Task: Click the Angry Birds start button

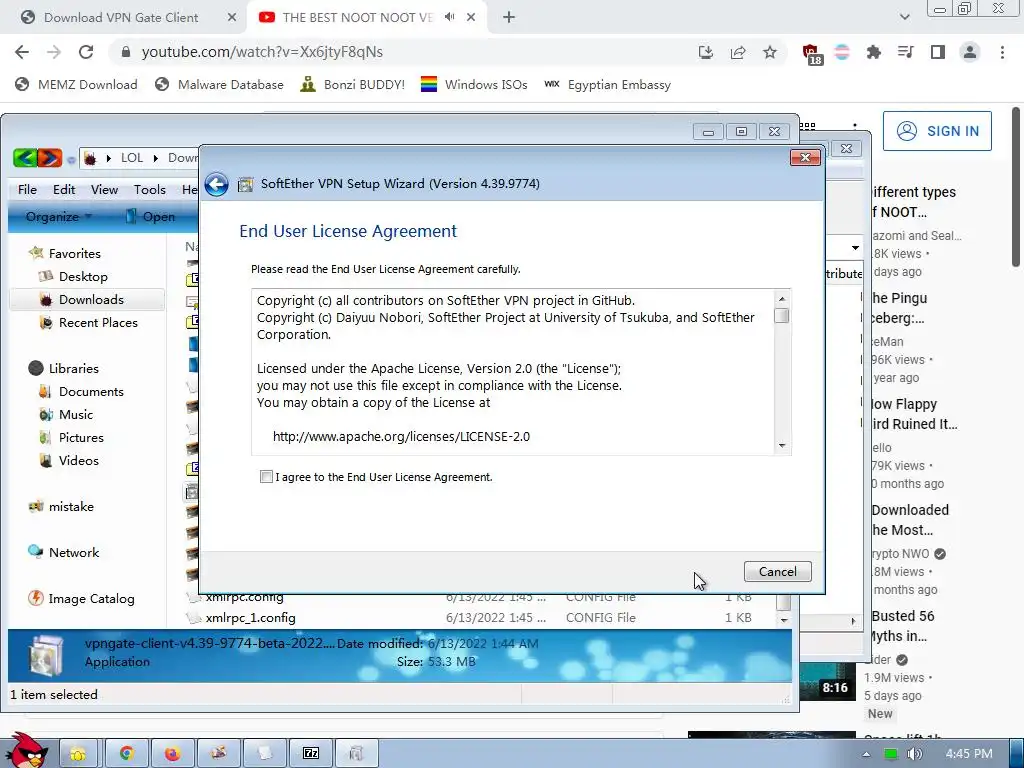Action: tap(26, 751)
